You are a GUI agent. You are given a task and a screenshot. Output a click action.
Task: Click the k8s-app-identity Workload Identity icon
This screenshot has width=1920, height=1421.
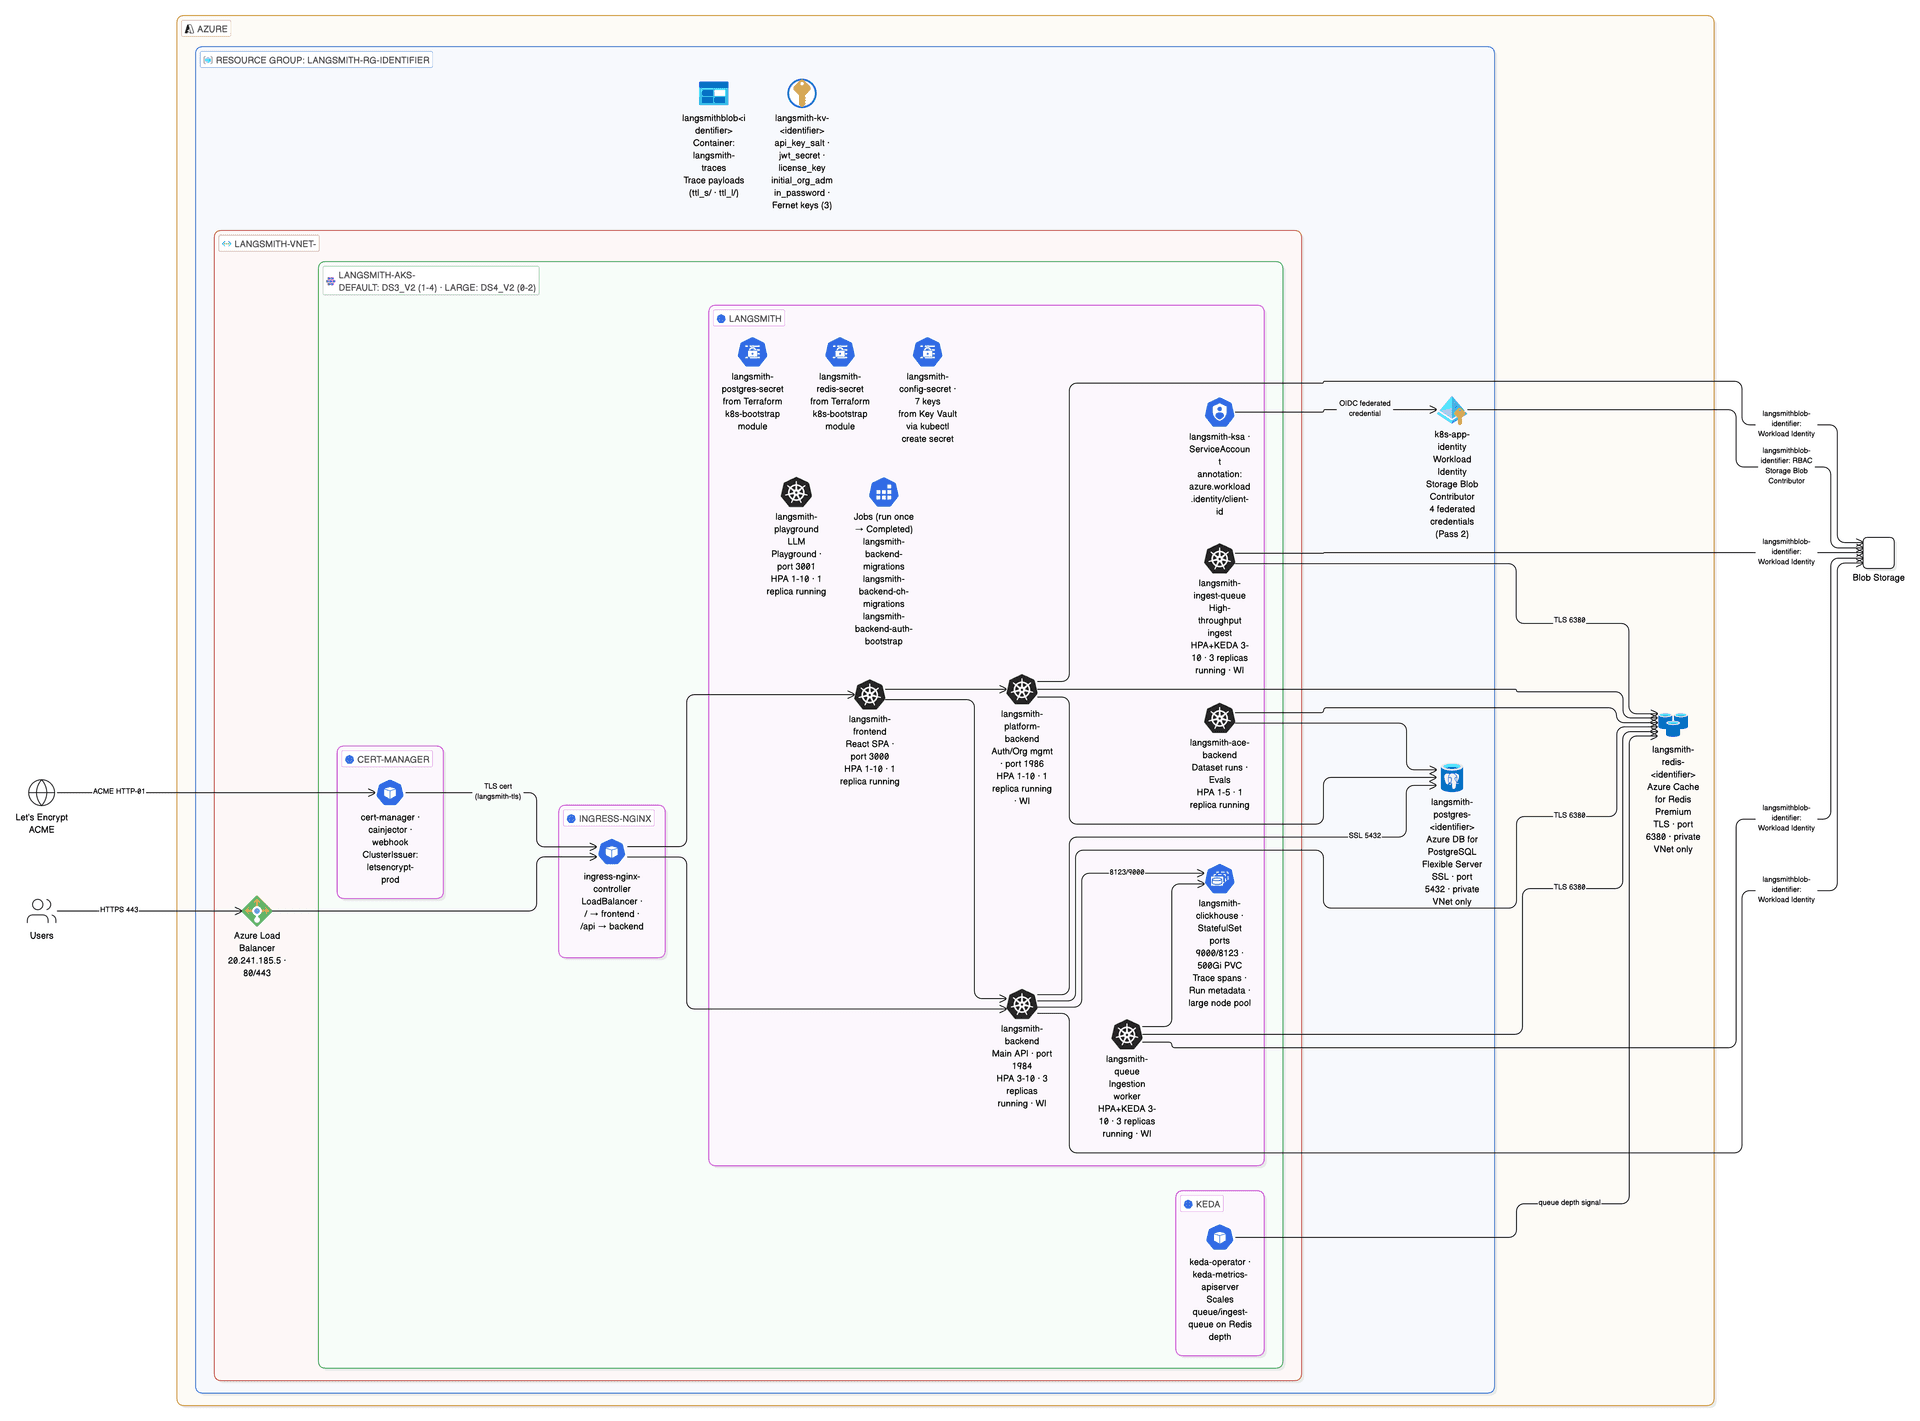(1452, 410)
